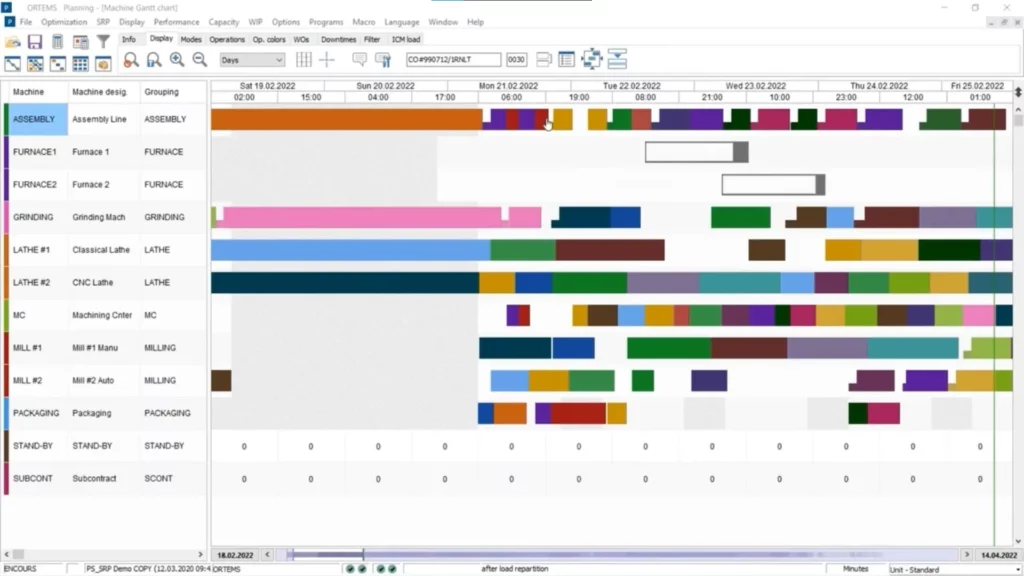
Task: Click the calculator icon in toolbar
Action: pyautogui.click(x=57, y=42)
